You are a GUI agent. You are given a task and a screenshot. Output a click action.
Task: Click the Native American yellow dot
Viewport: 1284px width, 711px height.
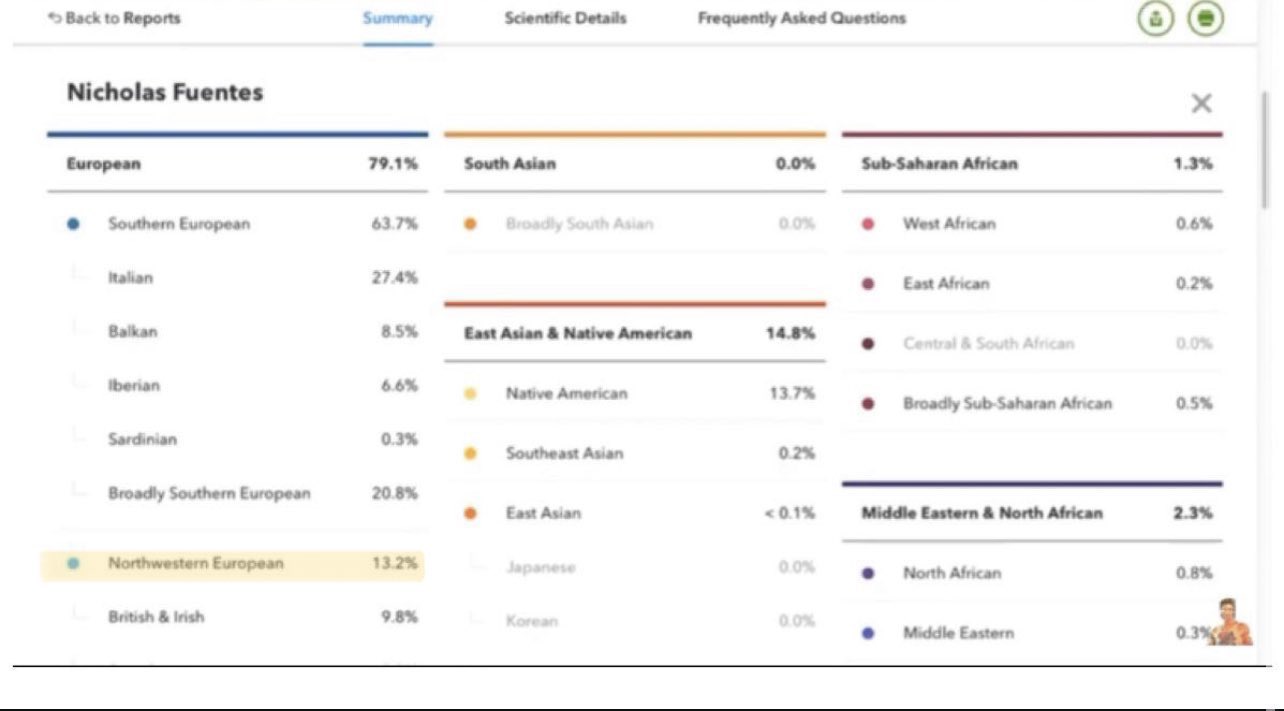click(470, 394)
